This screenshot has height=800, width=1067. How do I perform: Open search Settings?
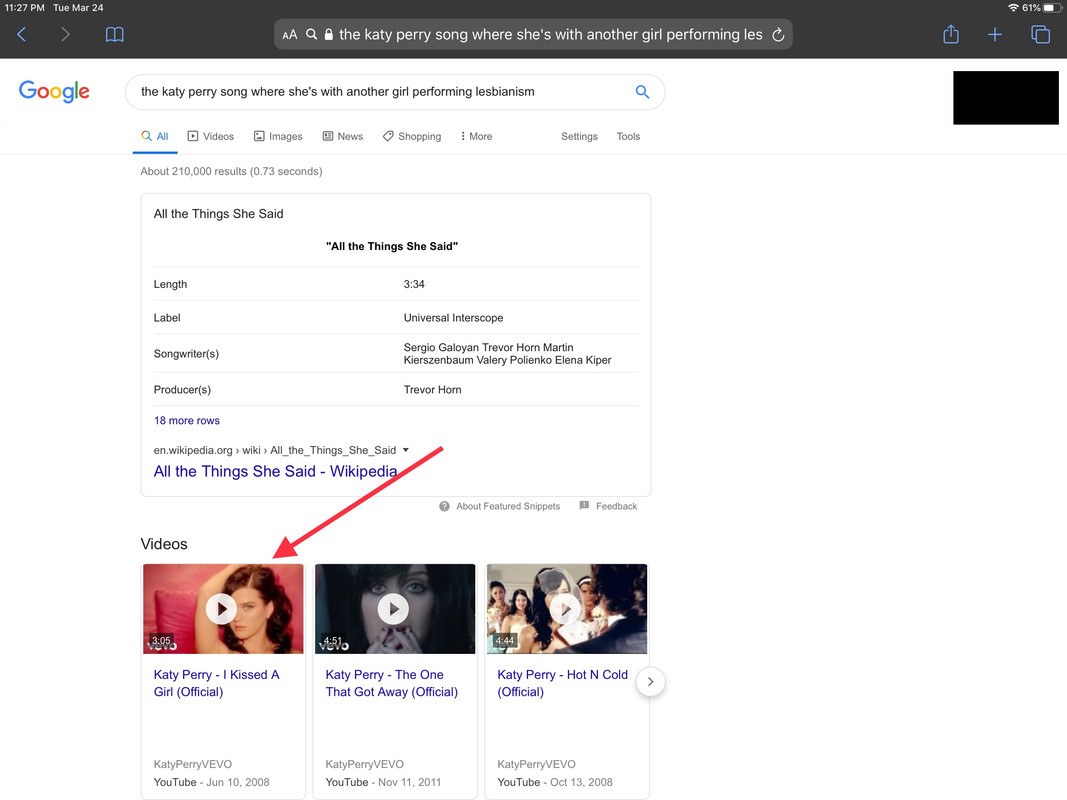pyautogui.click(x=579, y=136)
